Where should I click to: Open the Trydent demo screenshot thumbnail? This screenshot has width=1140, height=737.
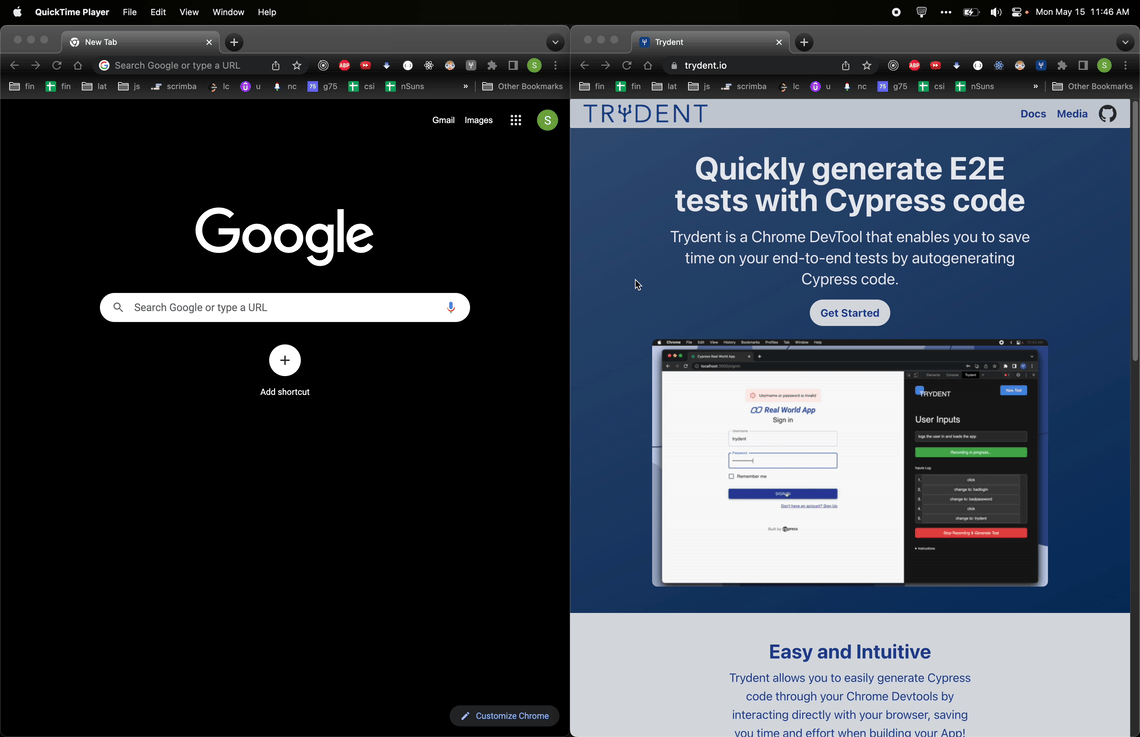[x=849, y=462]
